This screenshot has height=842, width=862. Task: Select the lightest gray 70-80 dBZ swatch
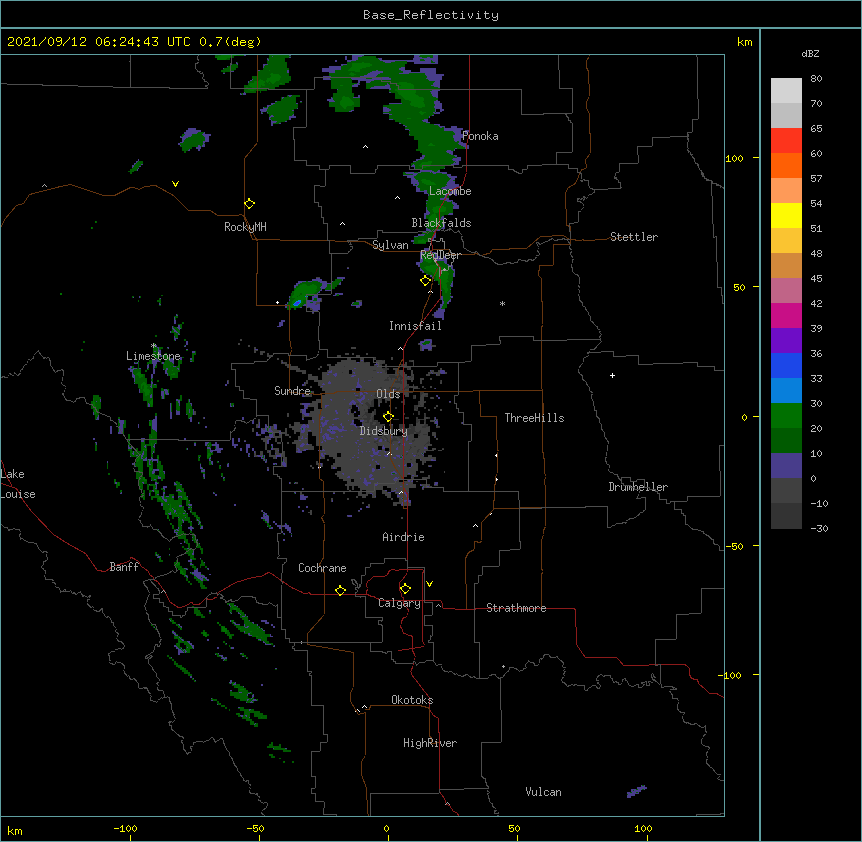[786, 91]
